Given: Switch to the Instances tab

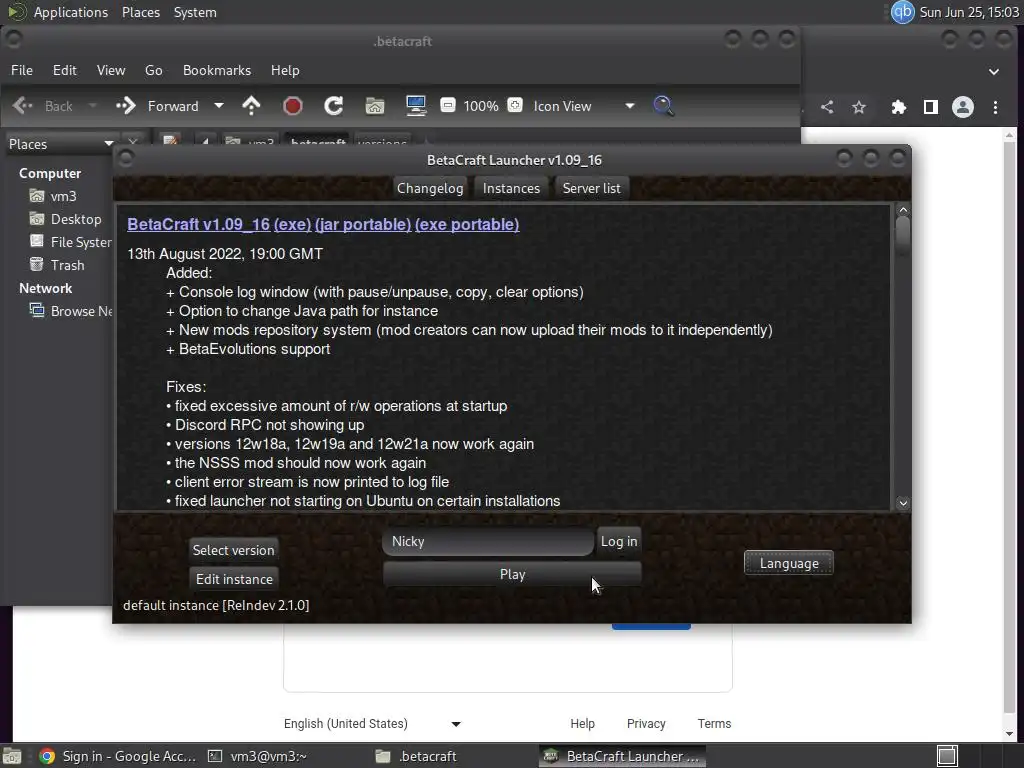Looking at the screenshot, I should [511, 189].
